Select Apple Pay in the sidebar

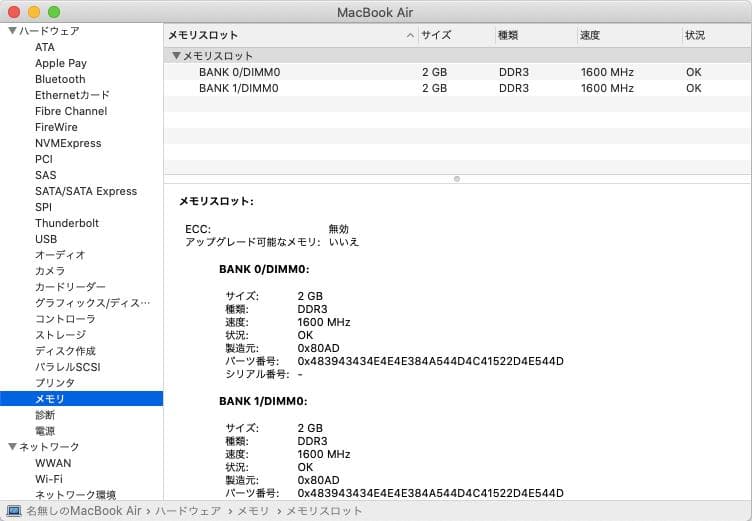coord(61,63)
